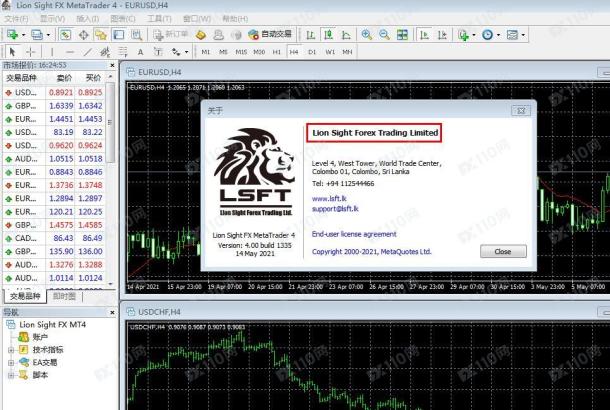610x410 pixels.
Task: Open the End-user license agreement link
Action: pos(354,234)
